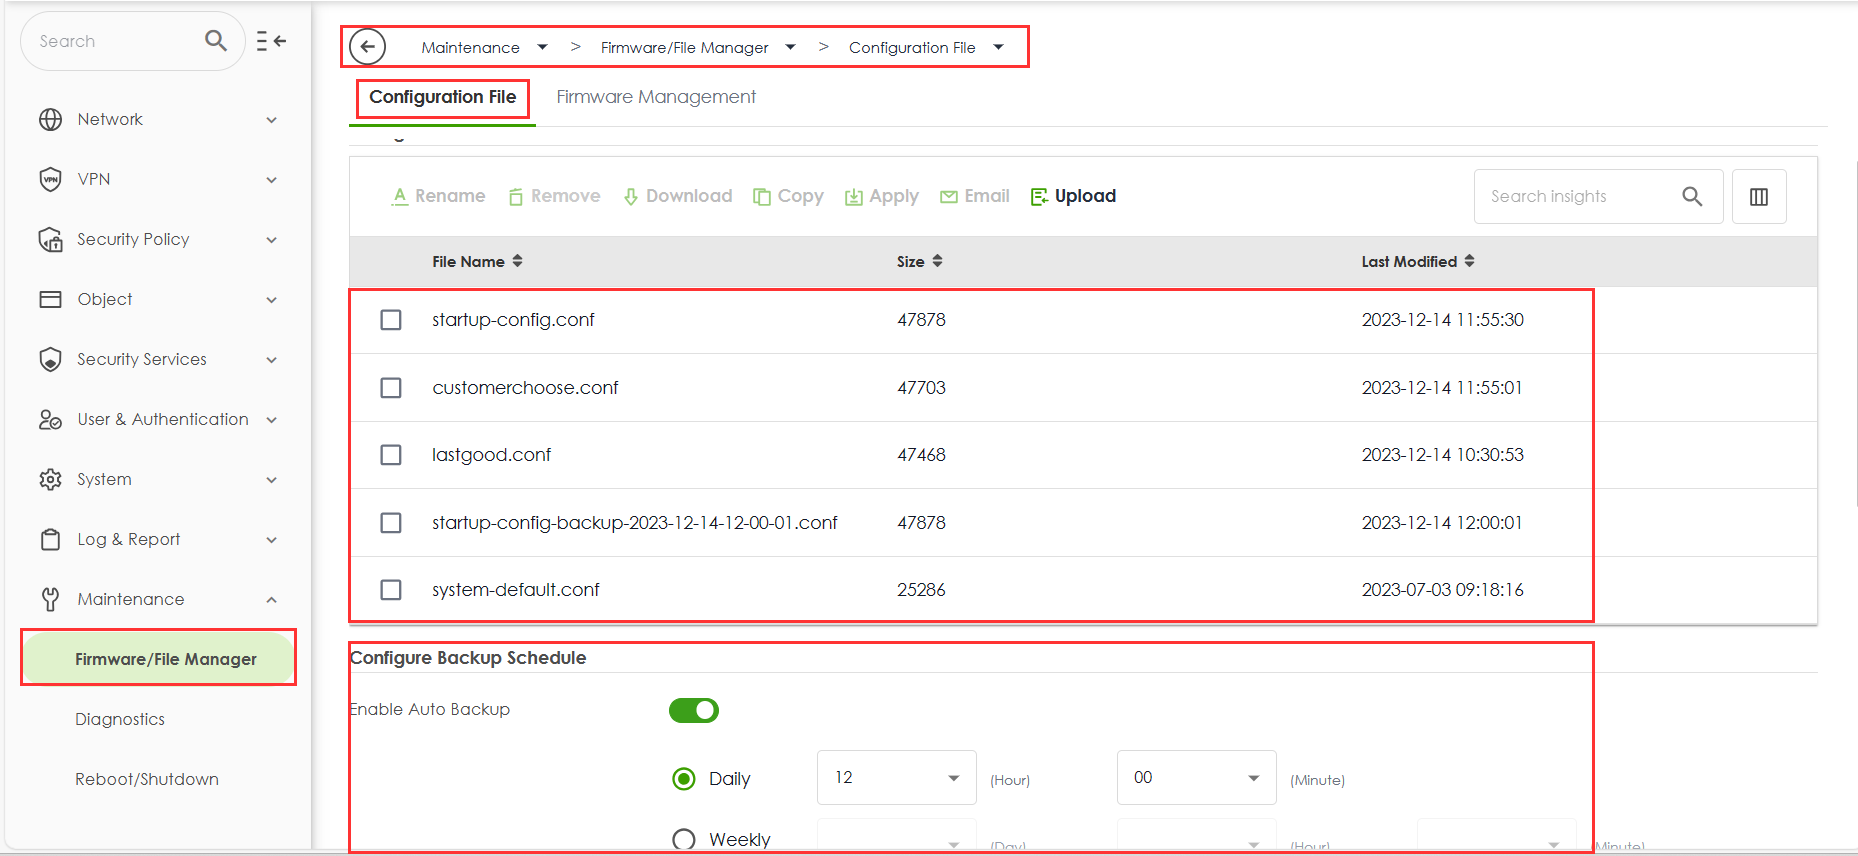
Task: Switch to Firmware Management tab
Action: (656, 97)
